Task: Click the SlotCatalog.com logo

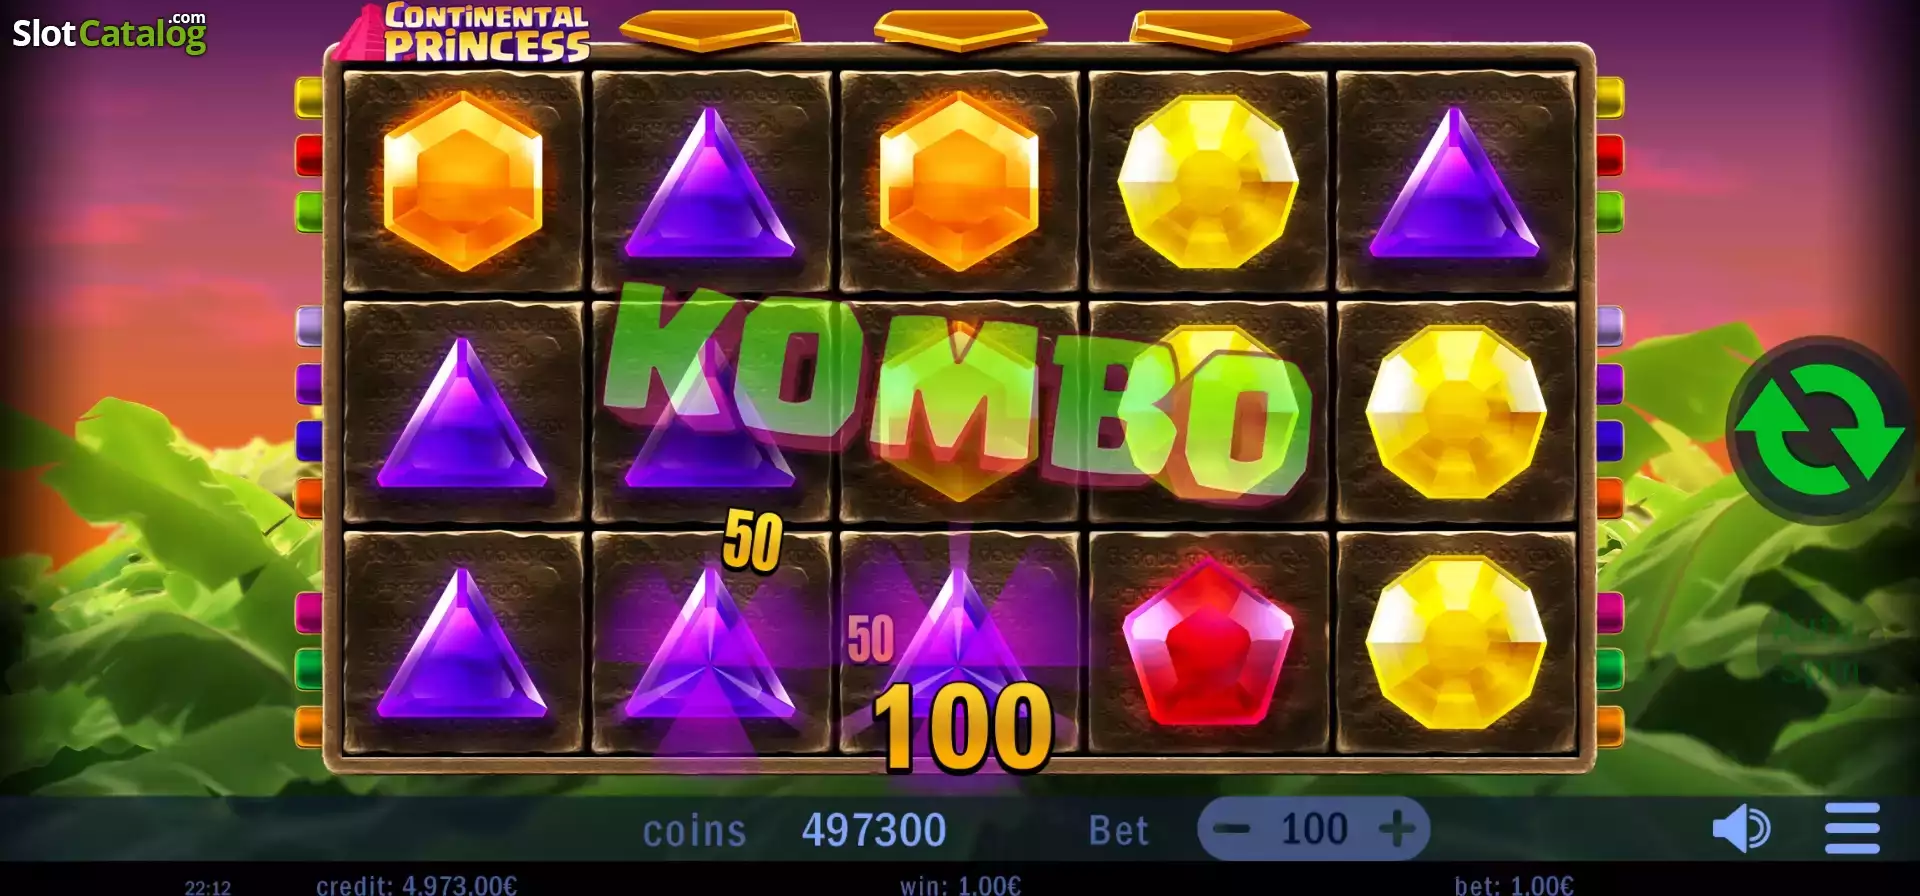Action: tap(109, 32)
